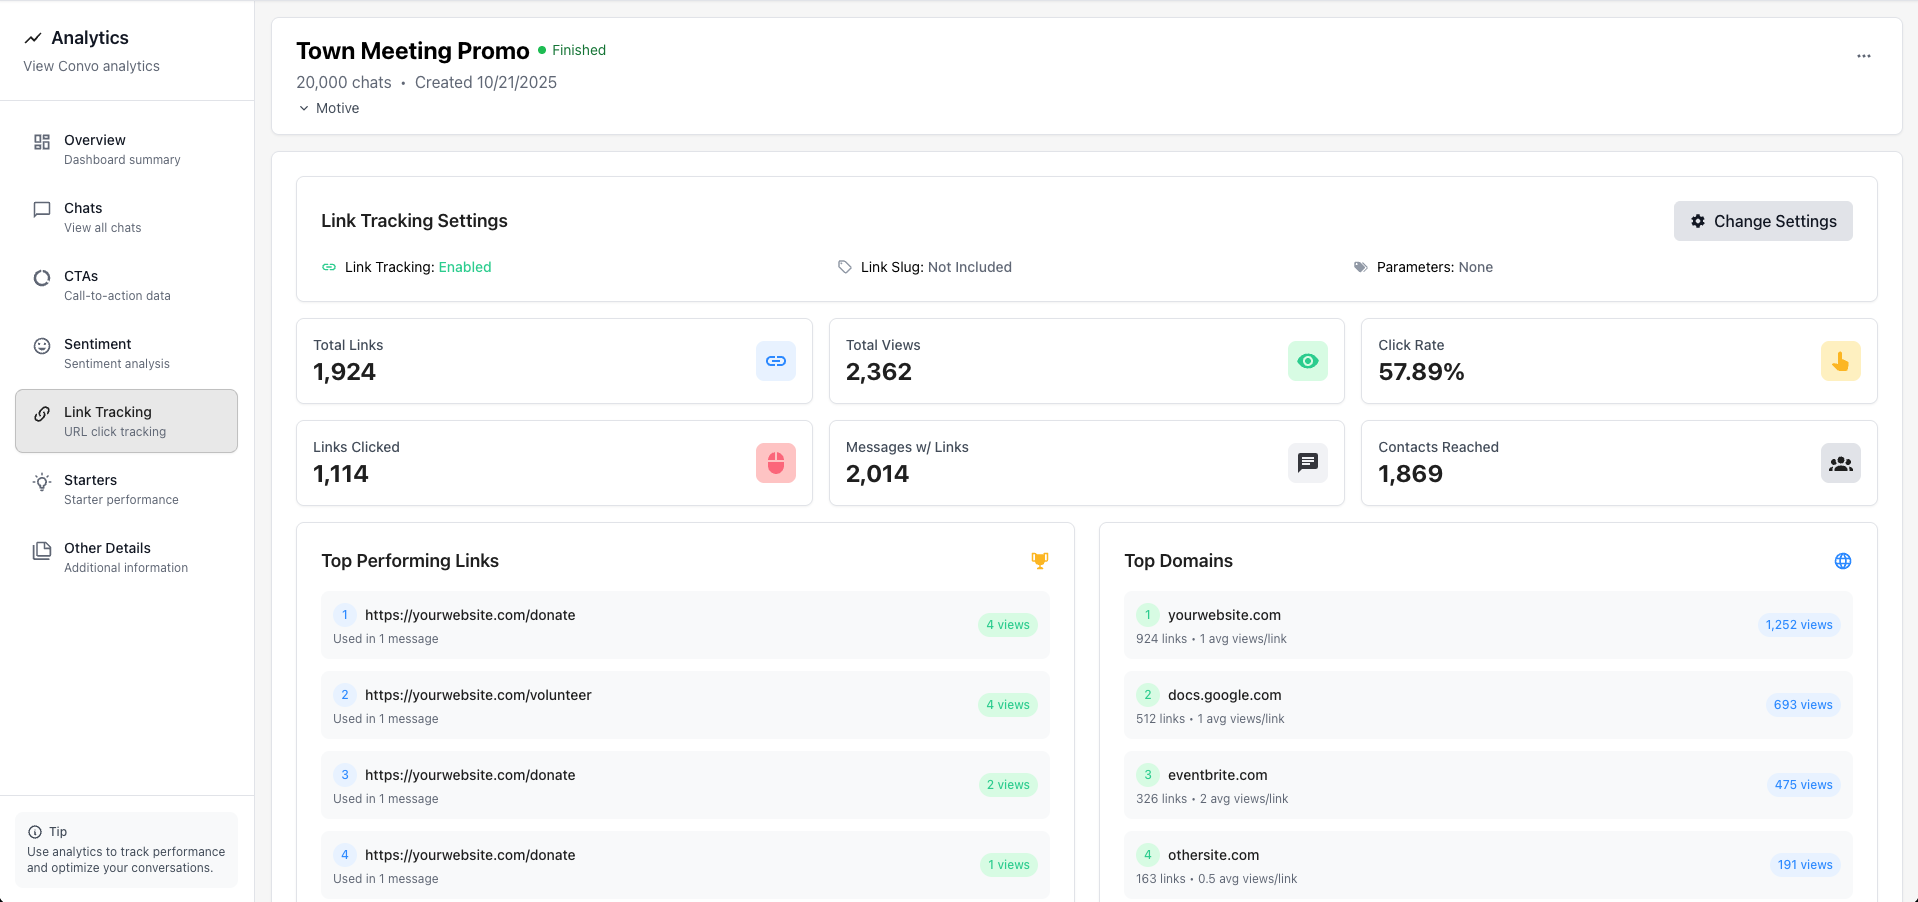Open the Change Settings dialog
The image size is (1918, 902).
[x=1762, y=221]
